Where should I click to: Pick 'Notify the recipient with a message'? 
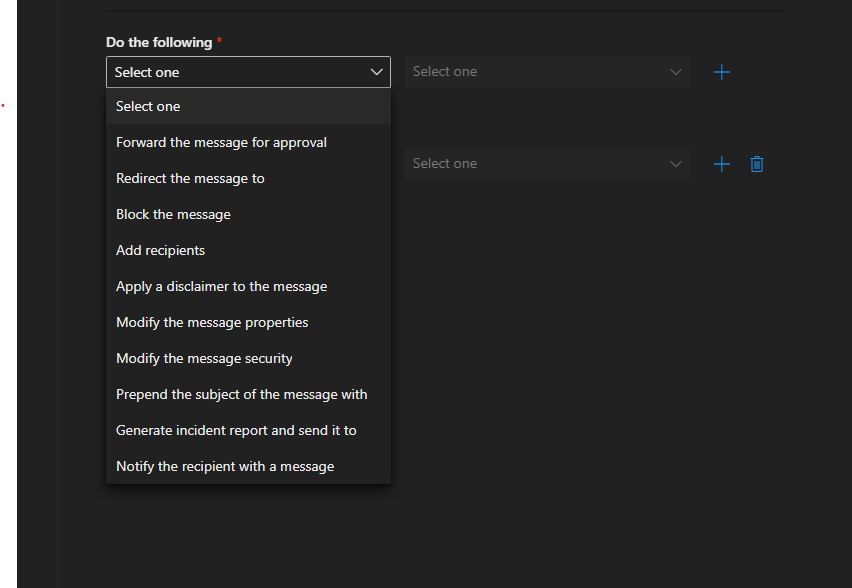tap(225, 467)
